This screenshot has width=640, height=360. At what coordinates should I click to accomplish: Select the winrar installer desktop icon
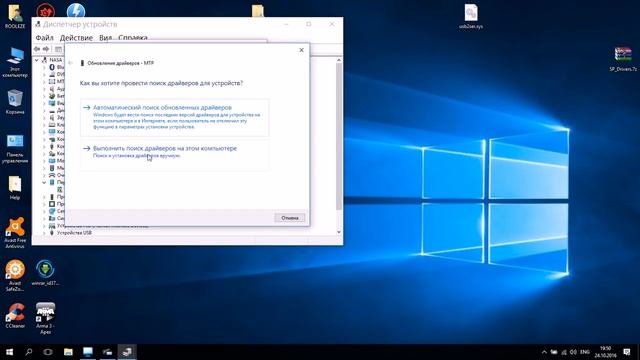pos(45,273)
